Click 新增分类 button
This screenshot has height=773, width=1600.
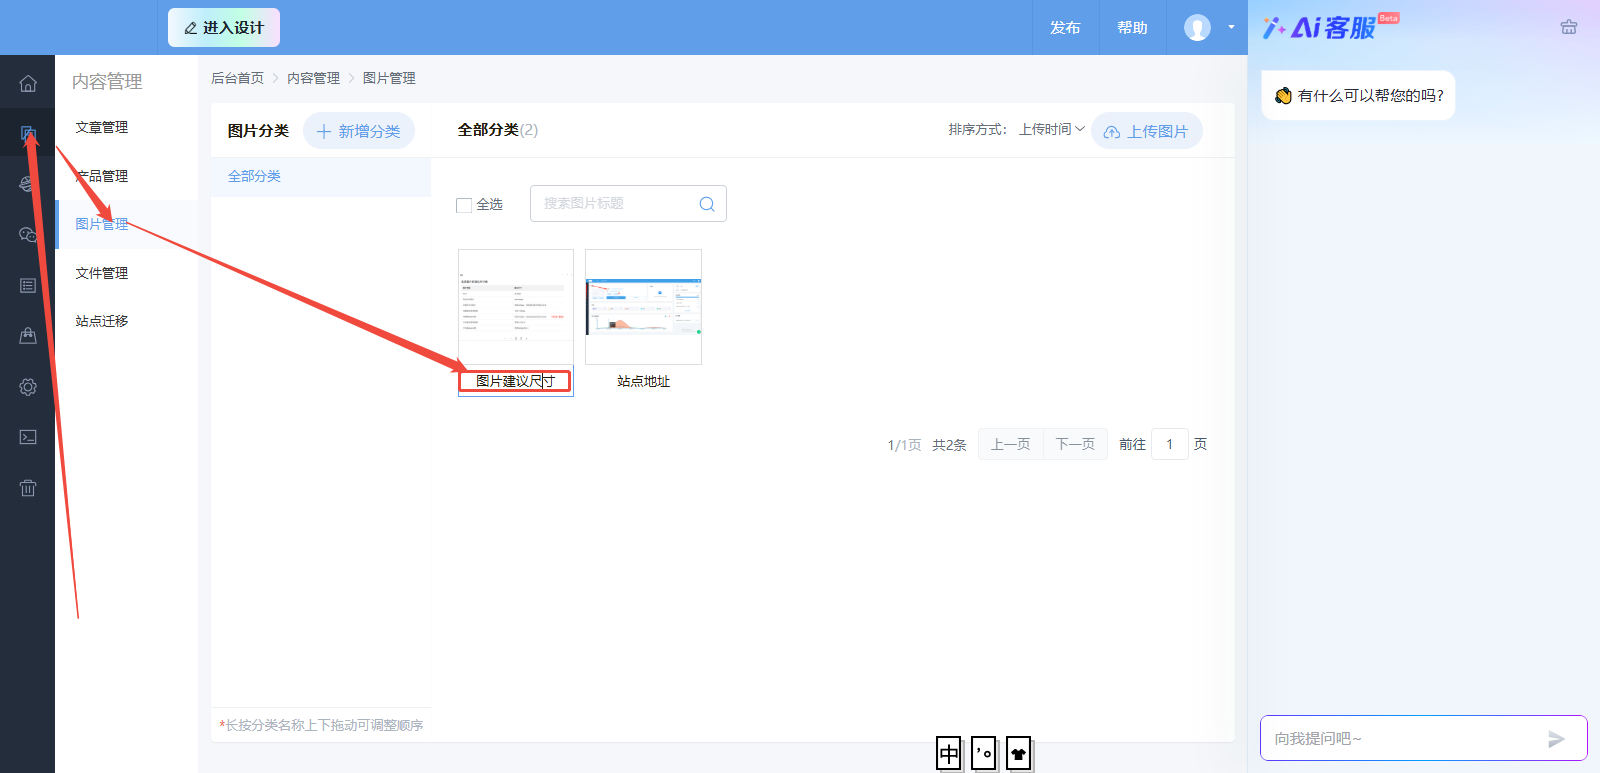click(x=359, y=131)
